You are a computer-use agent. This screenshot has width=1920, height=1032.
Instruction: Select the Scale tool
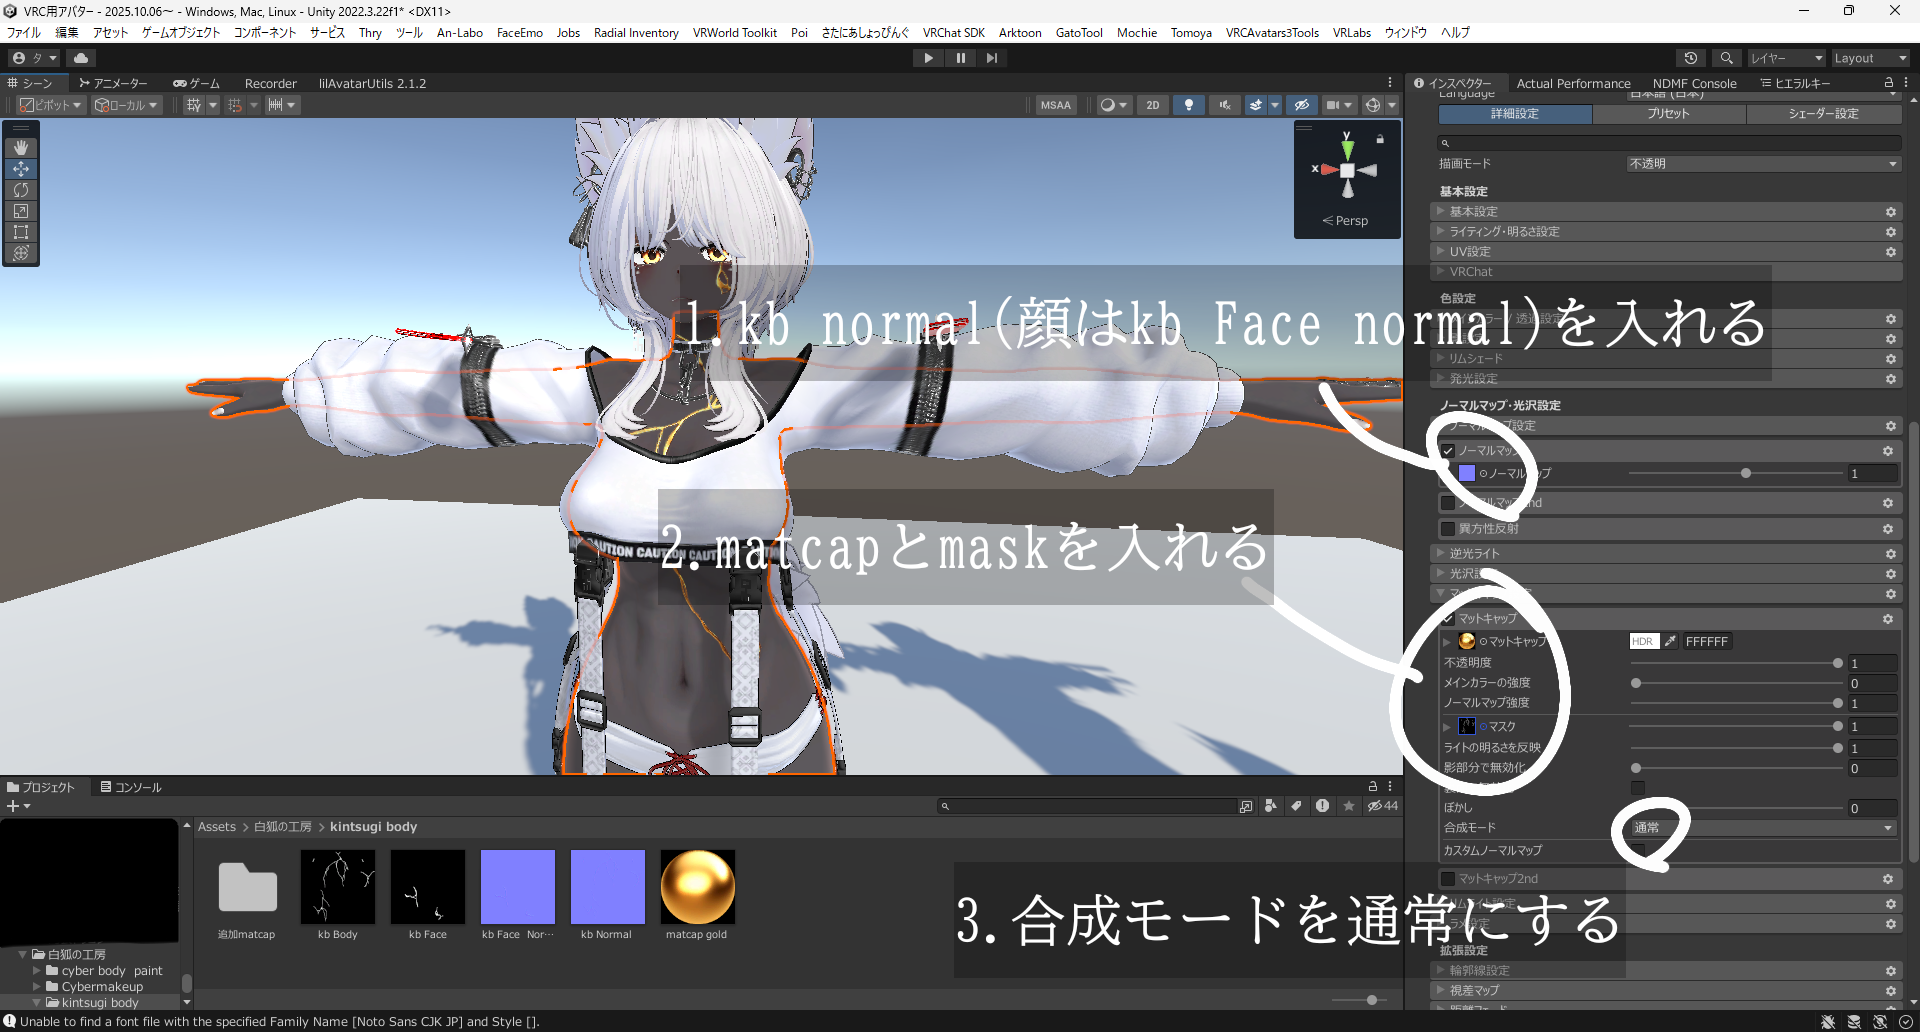21,211
